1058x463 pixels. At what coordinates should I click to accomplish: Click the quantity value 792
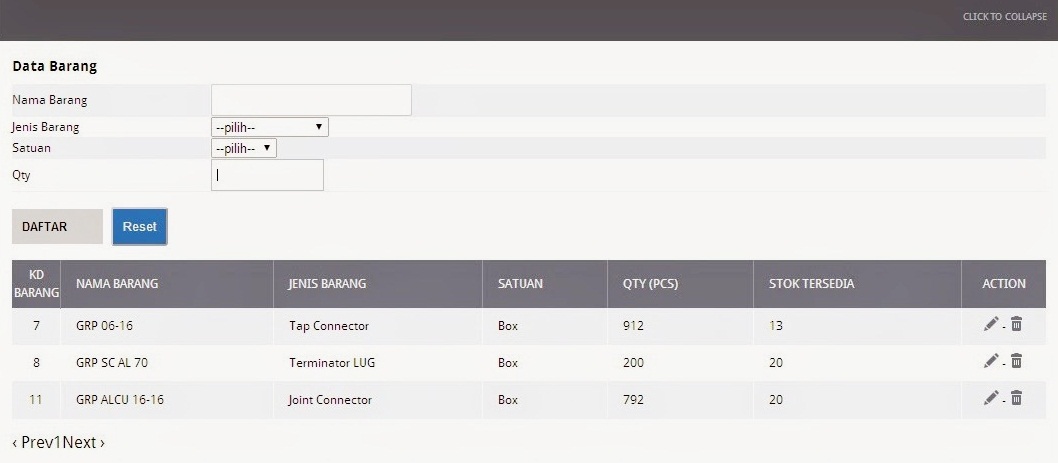[x=634, y=400]
